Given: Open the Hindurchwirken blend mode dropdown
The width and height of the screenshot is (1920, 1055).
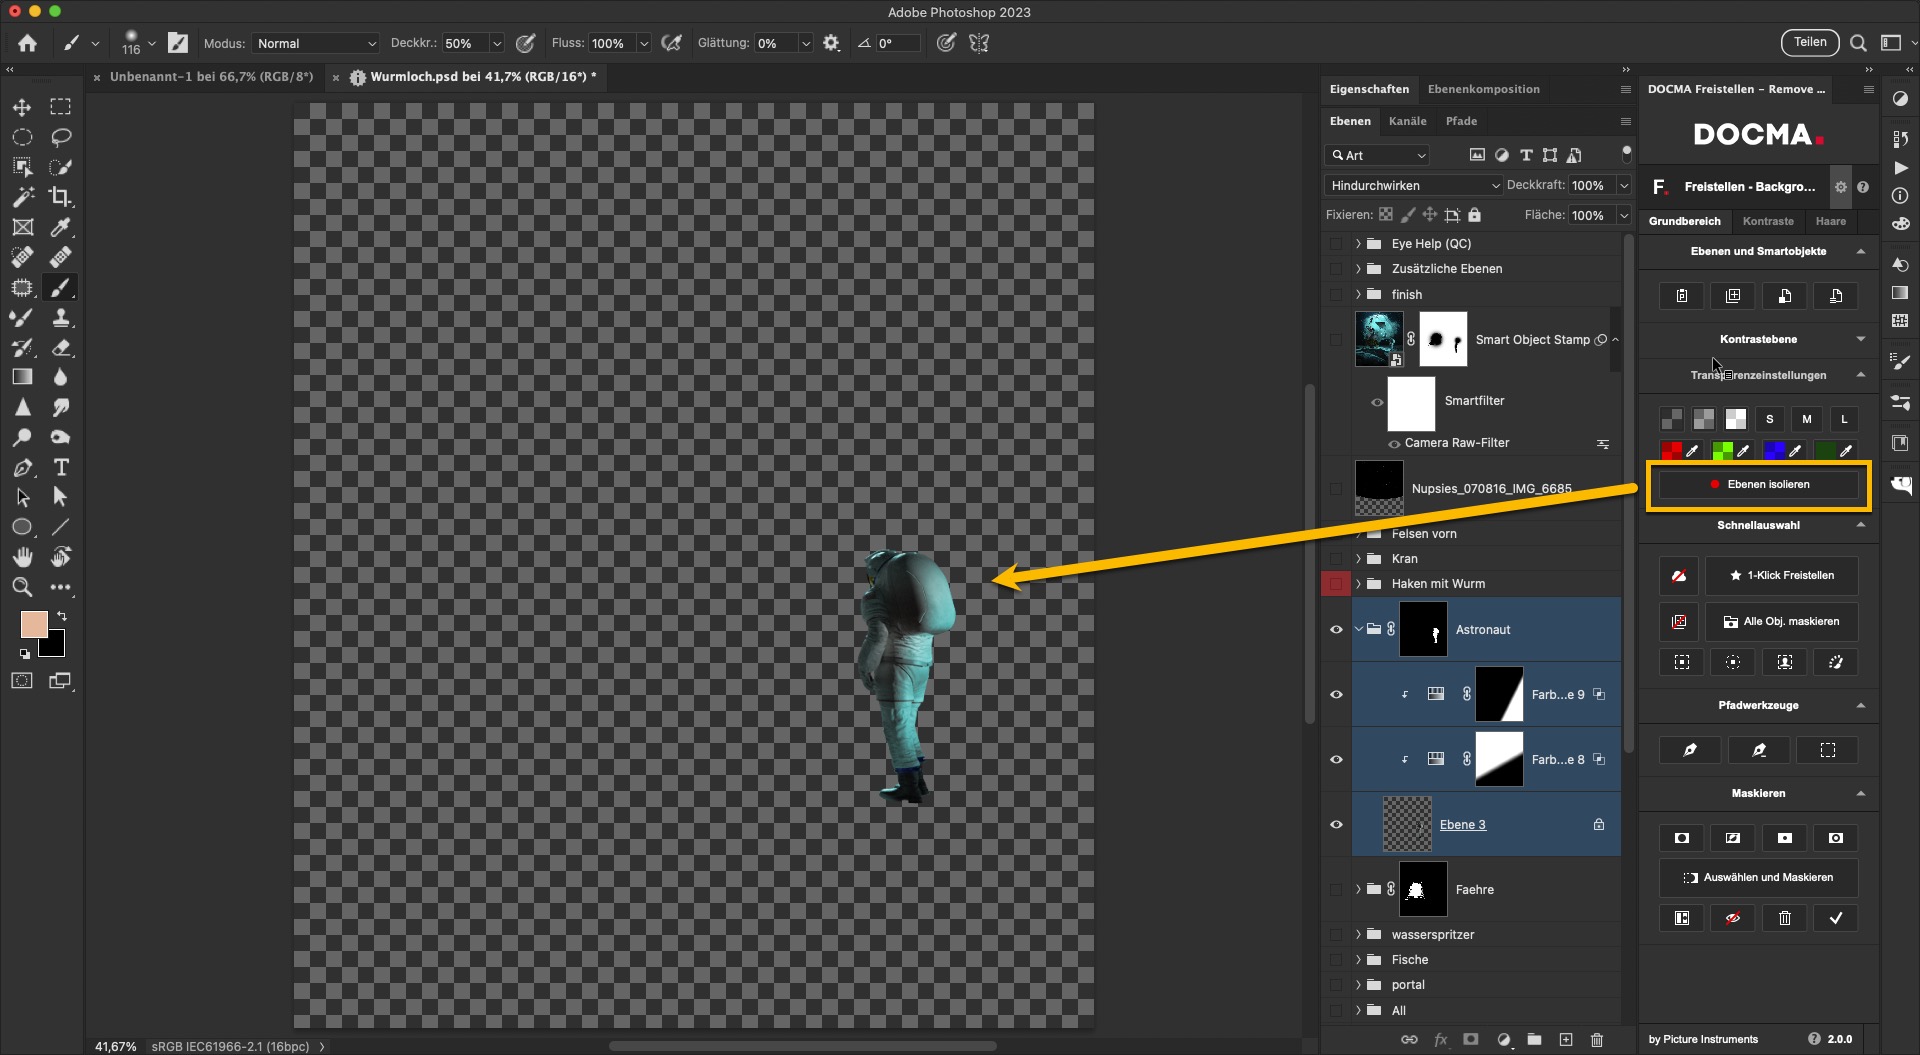Looking at the screenshot, I should [x=1414, y=185].
